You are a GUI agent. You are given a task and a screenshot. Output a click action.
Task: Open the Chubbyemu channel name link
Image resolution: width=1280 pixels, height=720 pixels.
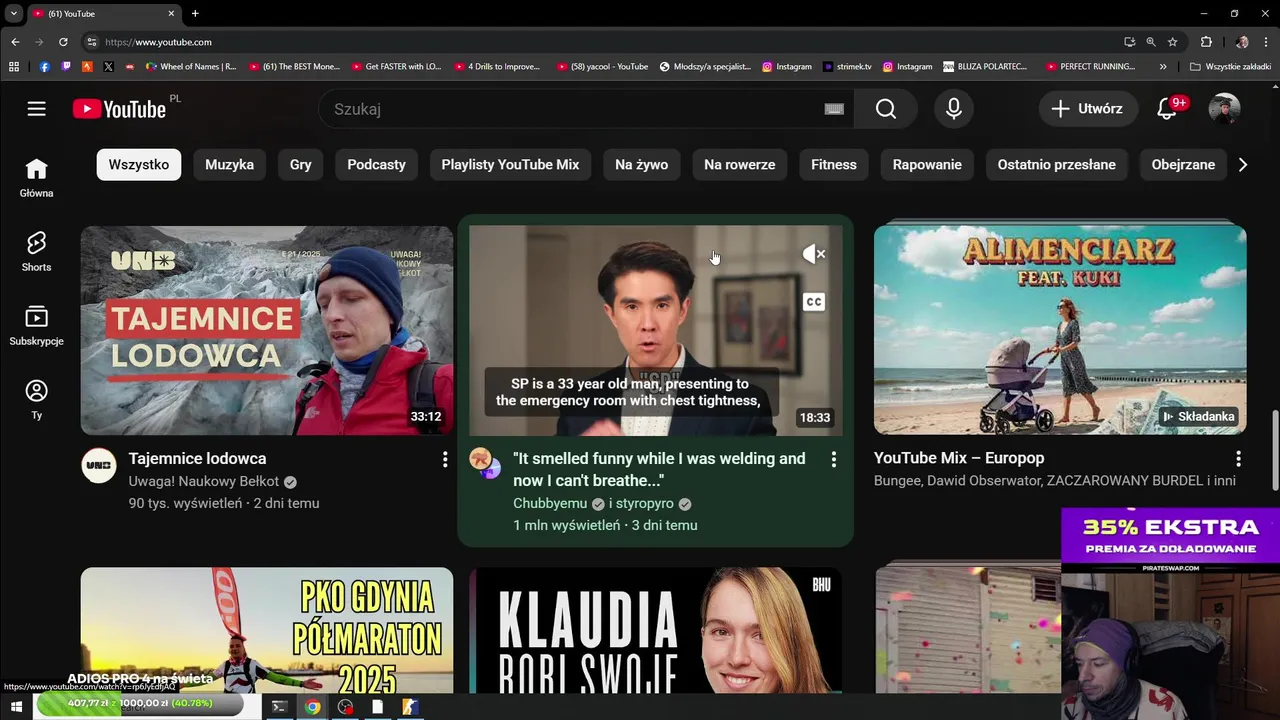(x=550, y=503)
